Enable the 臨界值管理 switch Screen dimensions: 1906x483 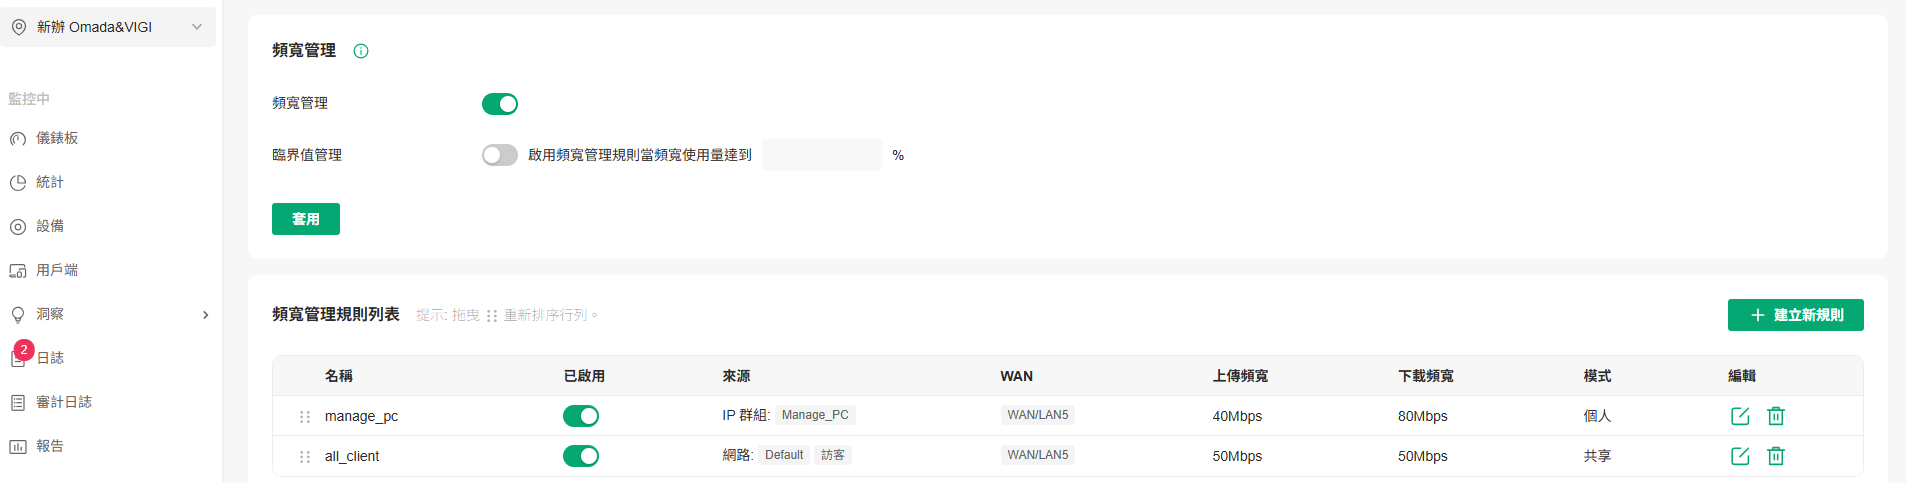(500, 155)
